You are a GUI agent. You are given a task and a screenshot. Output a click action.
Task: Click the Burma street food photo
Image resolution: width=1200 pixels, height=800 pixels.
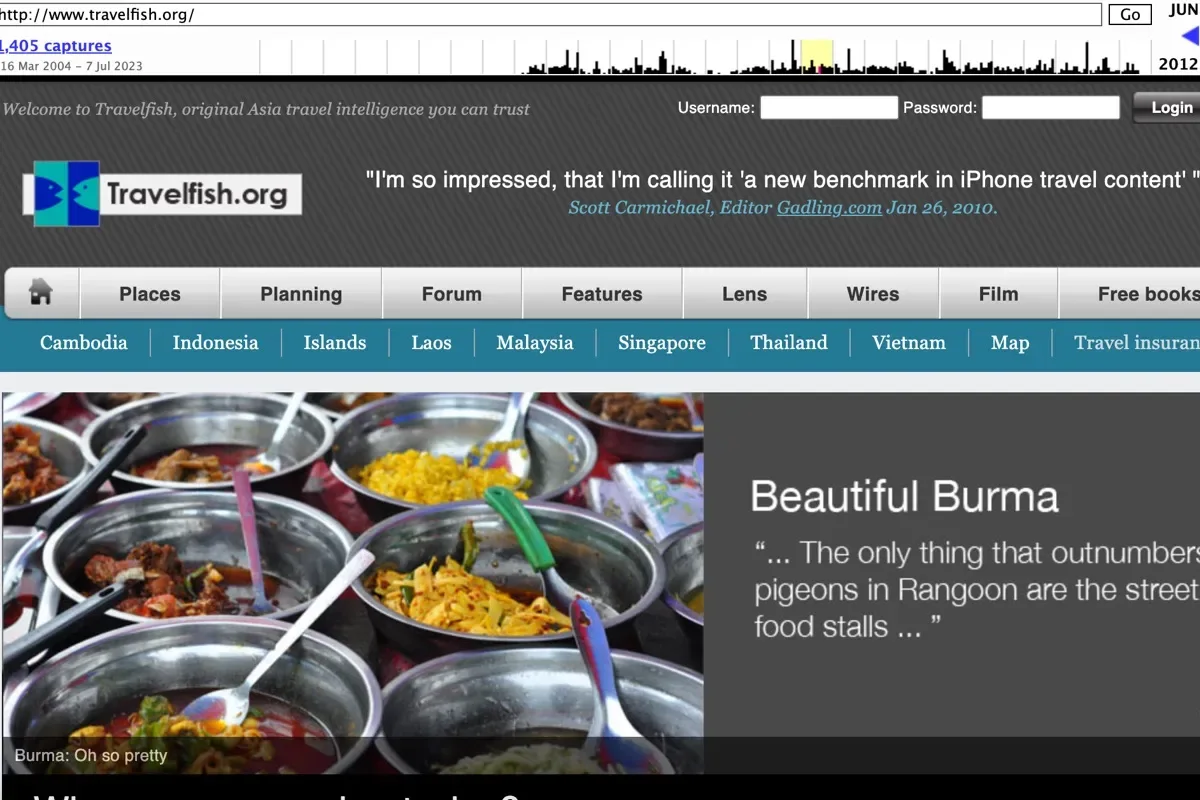click(352, 583)
